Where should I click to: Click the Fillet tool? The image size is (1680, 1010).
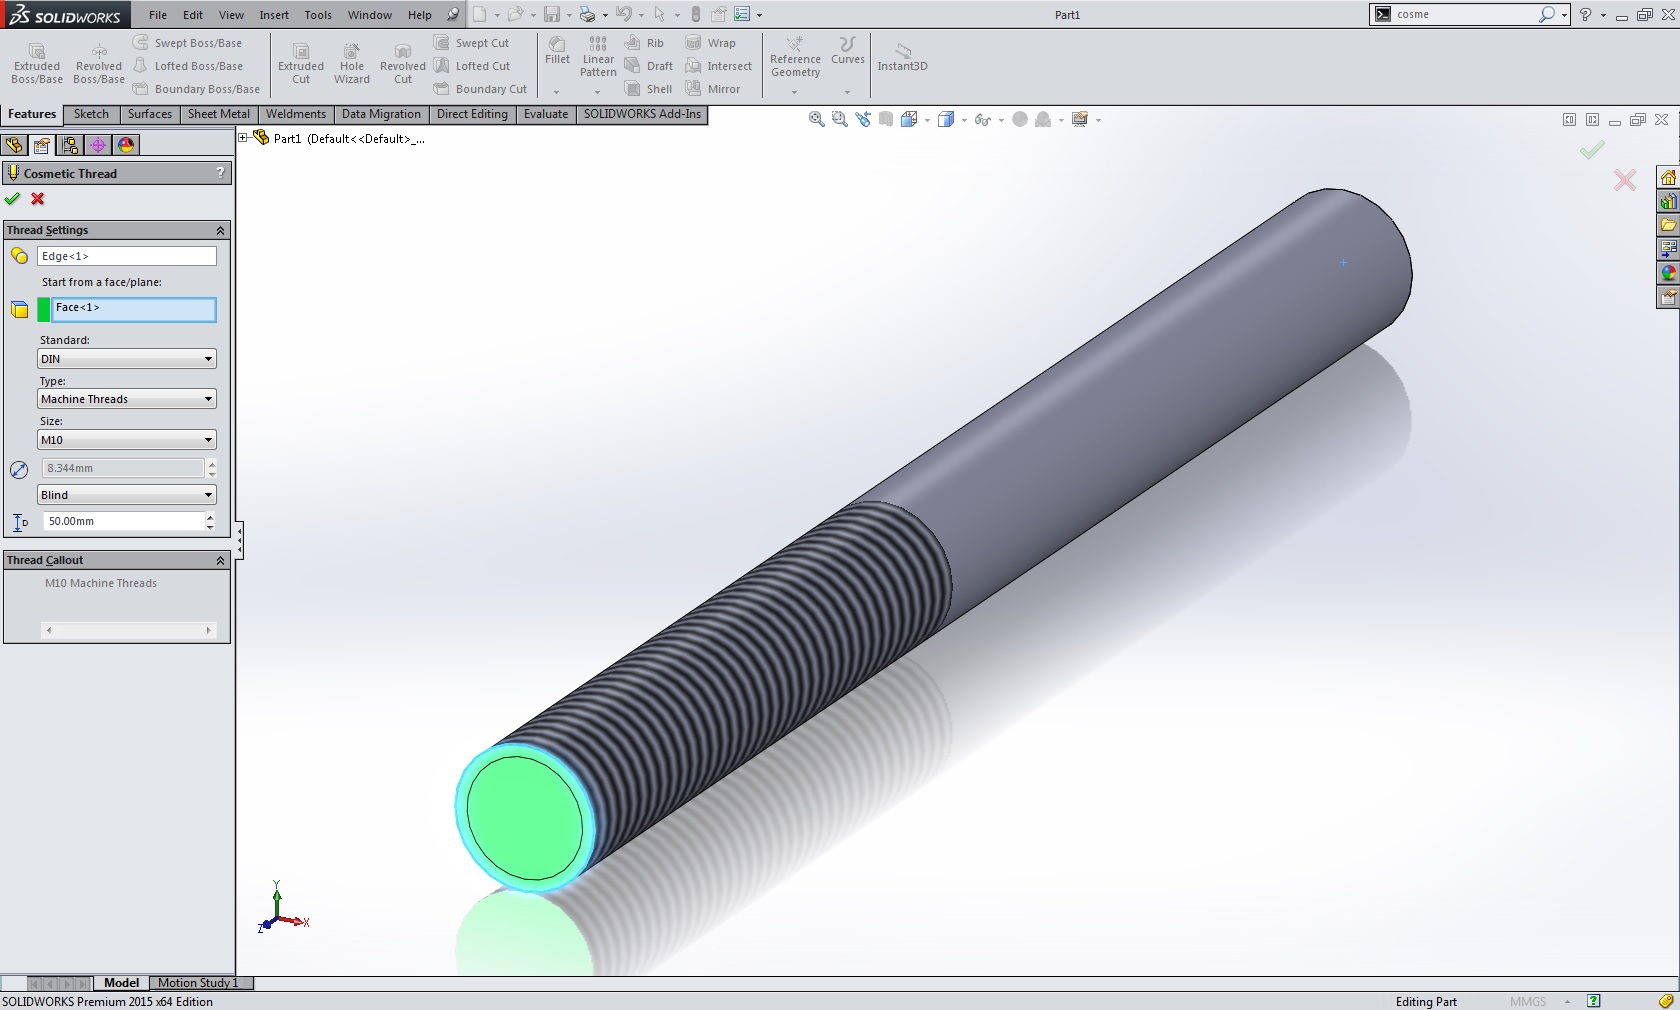(557, 50)
